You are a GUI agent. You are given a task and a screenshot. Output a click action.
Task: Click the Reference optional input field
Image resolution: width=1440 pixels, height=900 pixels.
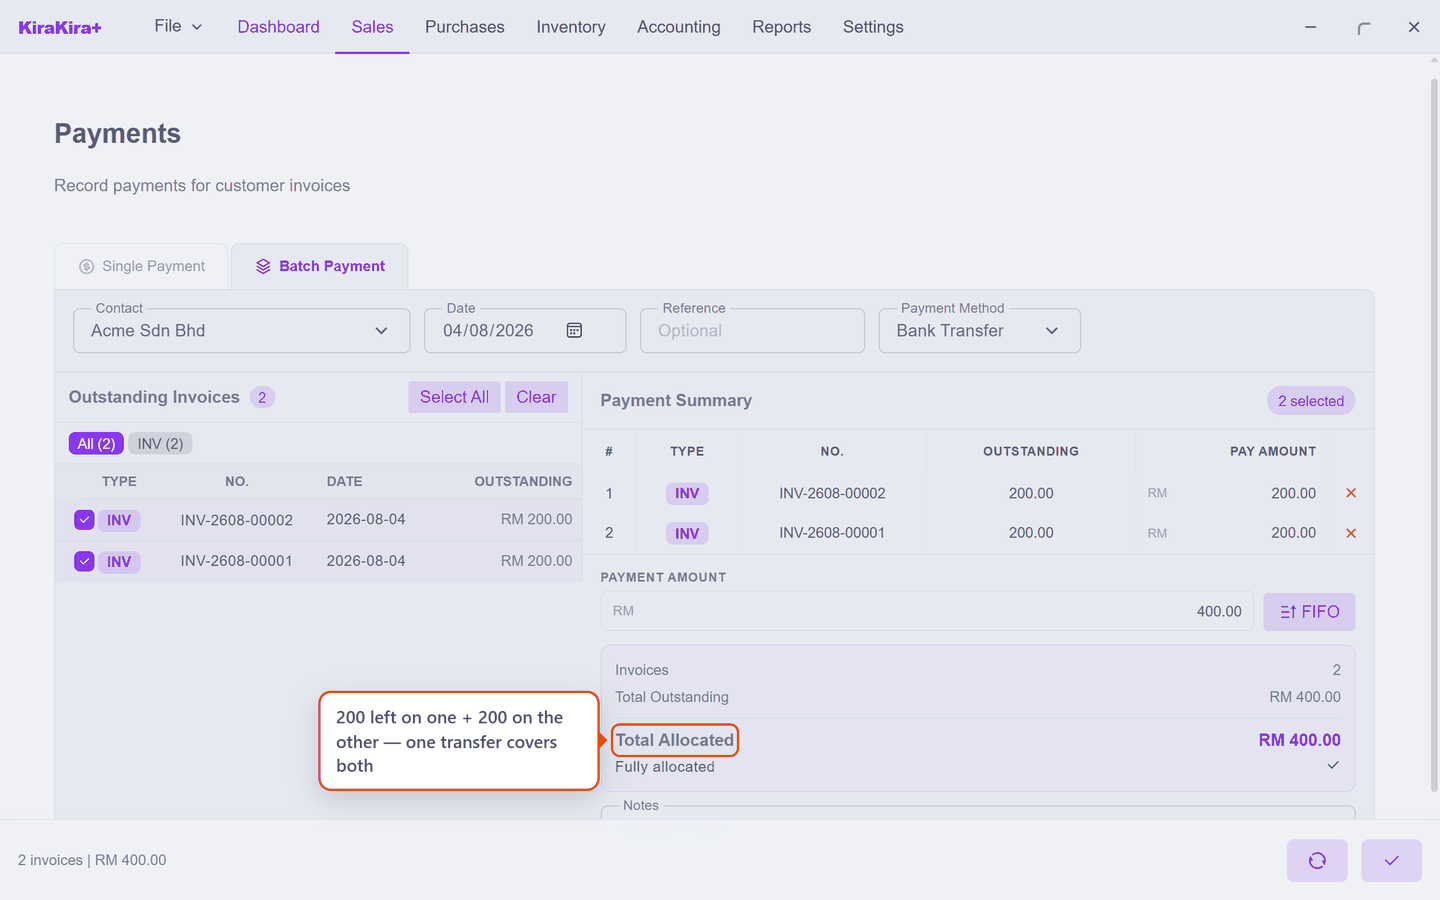pos(752,331)
